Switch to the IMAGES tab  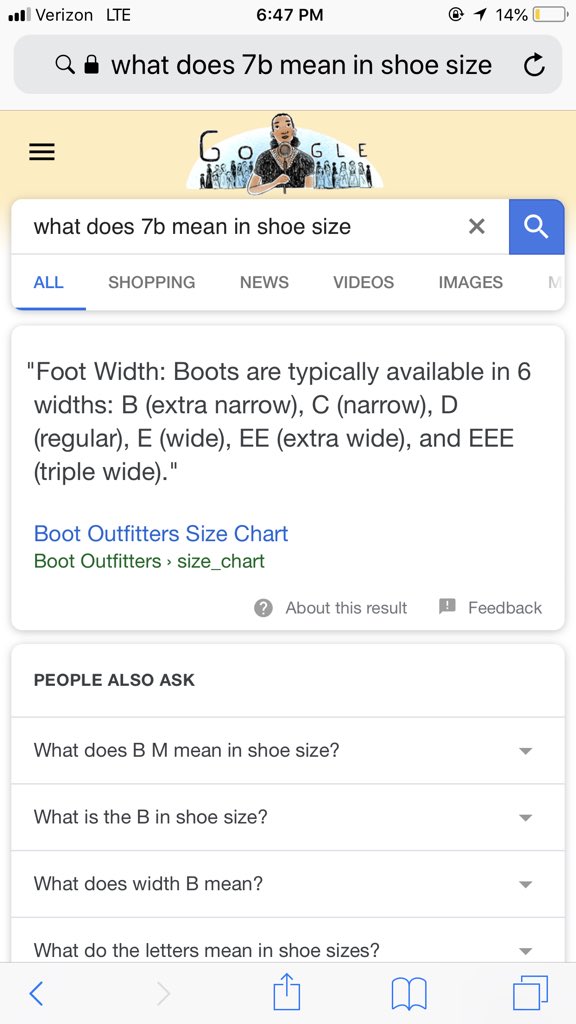click(471, 282)
